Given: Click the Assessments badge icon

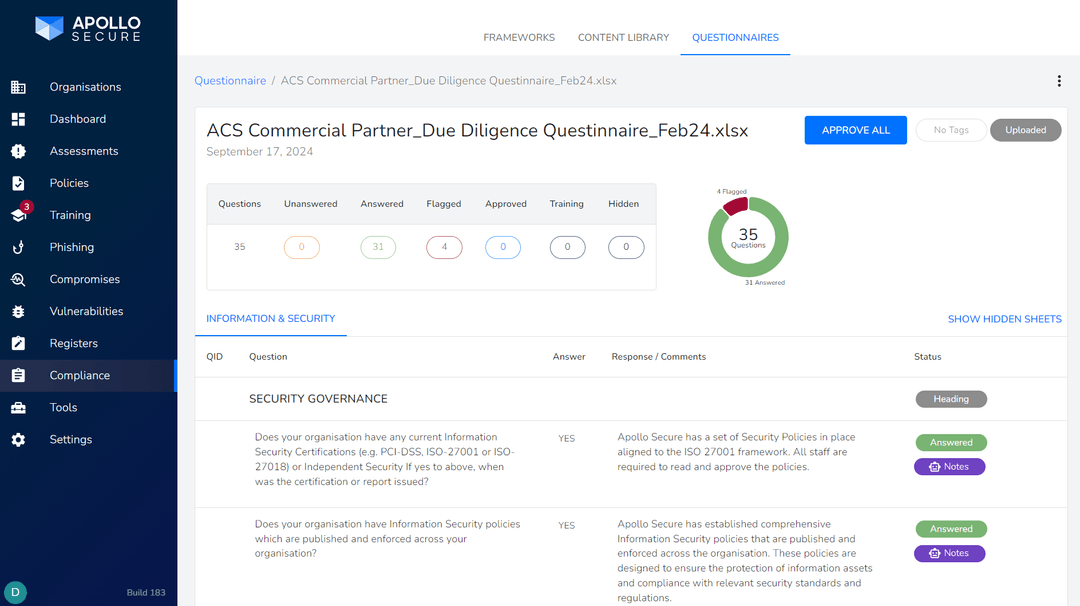Looking at the screenshot, I should click(19, 151).
